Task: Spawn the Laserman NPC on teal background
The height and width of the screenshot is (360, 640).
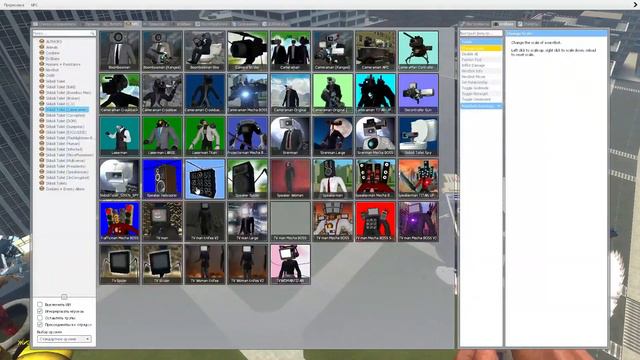Action: pyautogui.click(x=120, y=136)
